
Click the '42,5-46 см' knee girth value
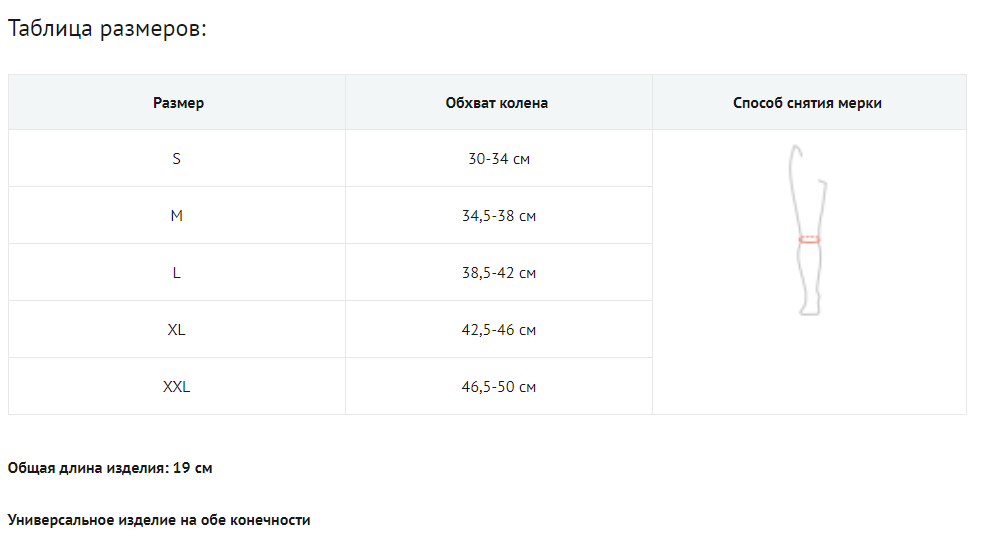pyautogui.click(x=498, y=330)
